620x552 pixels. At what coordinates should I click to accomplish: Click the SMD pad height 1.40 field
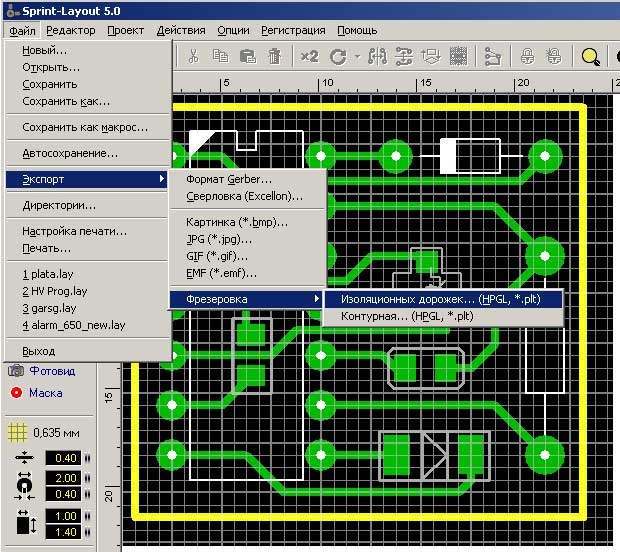tap(64, 532)
